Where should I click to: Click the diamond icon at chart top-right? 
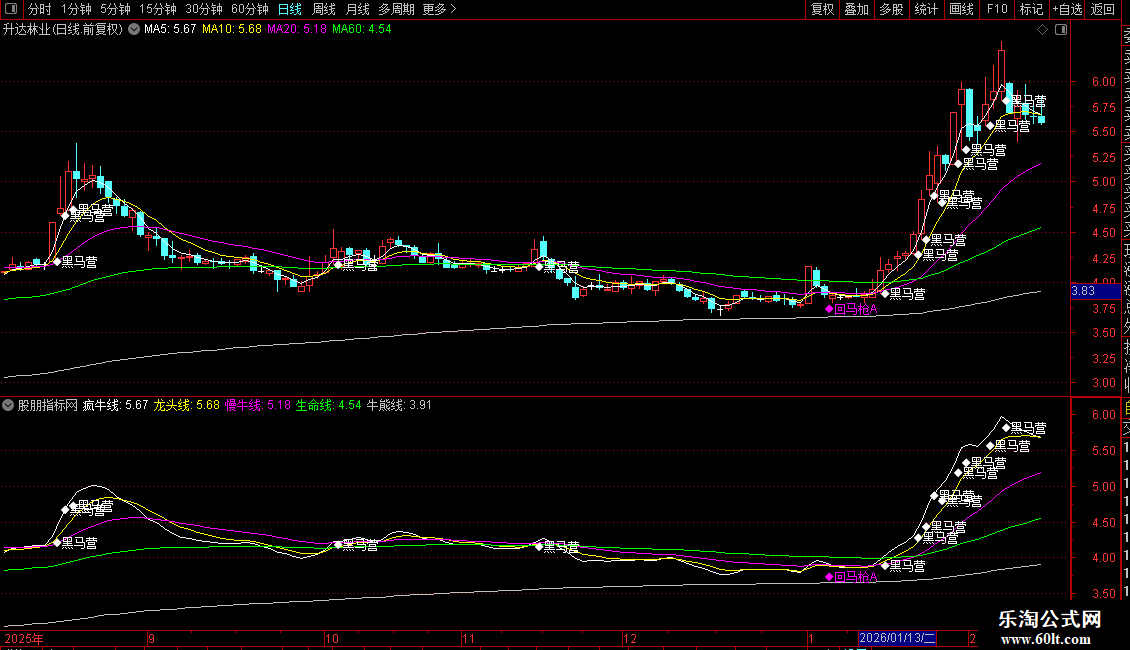coord(1044,30)
